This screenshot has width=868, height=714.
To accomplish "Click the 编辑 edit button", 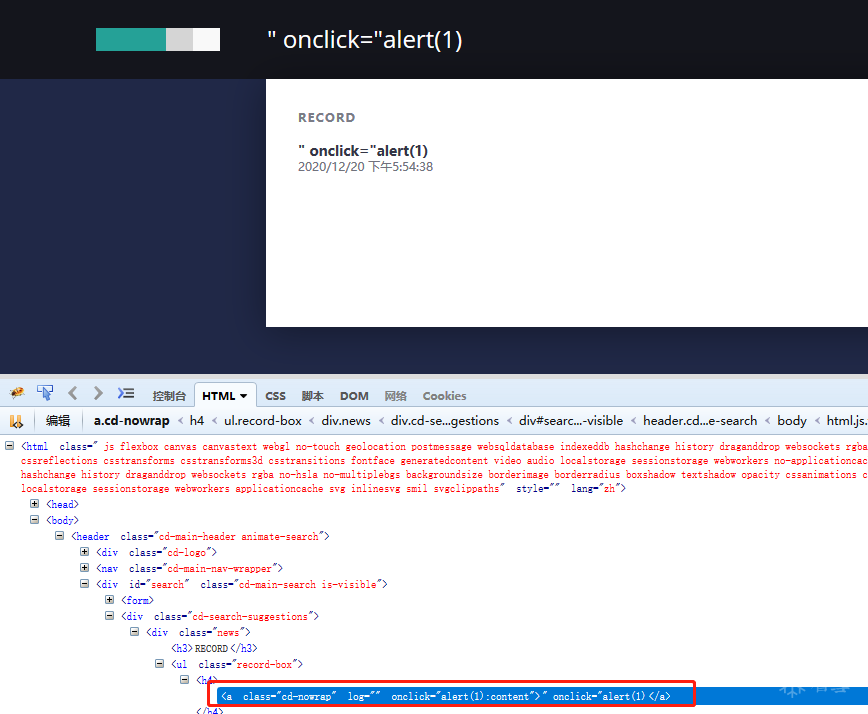I will [58, 421].
